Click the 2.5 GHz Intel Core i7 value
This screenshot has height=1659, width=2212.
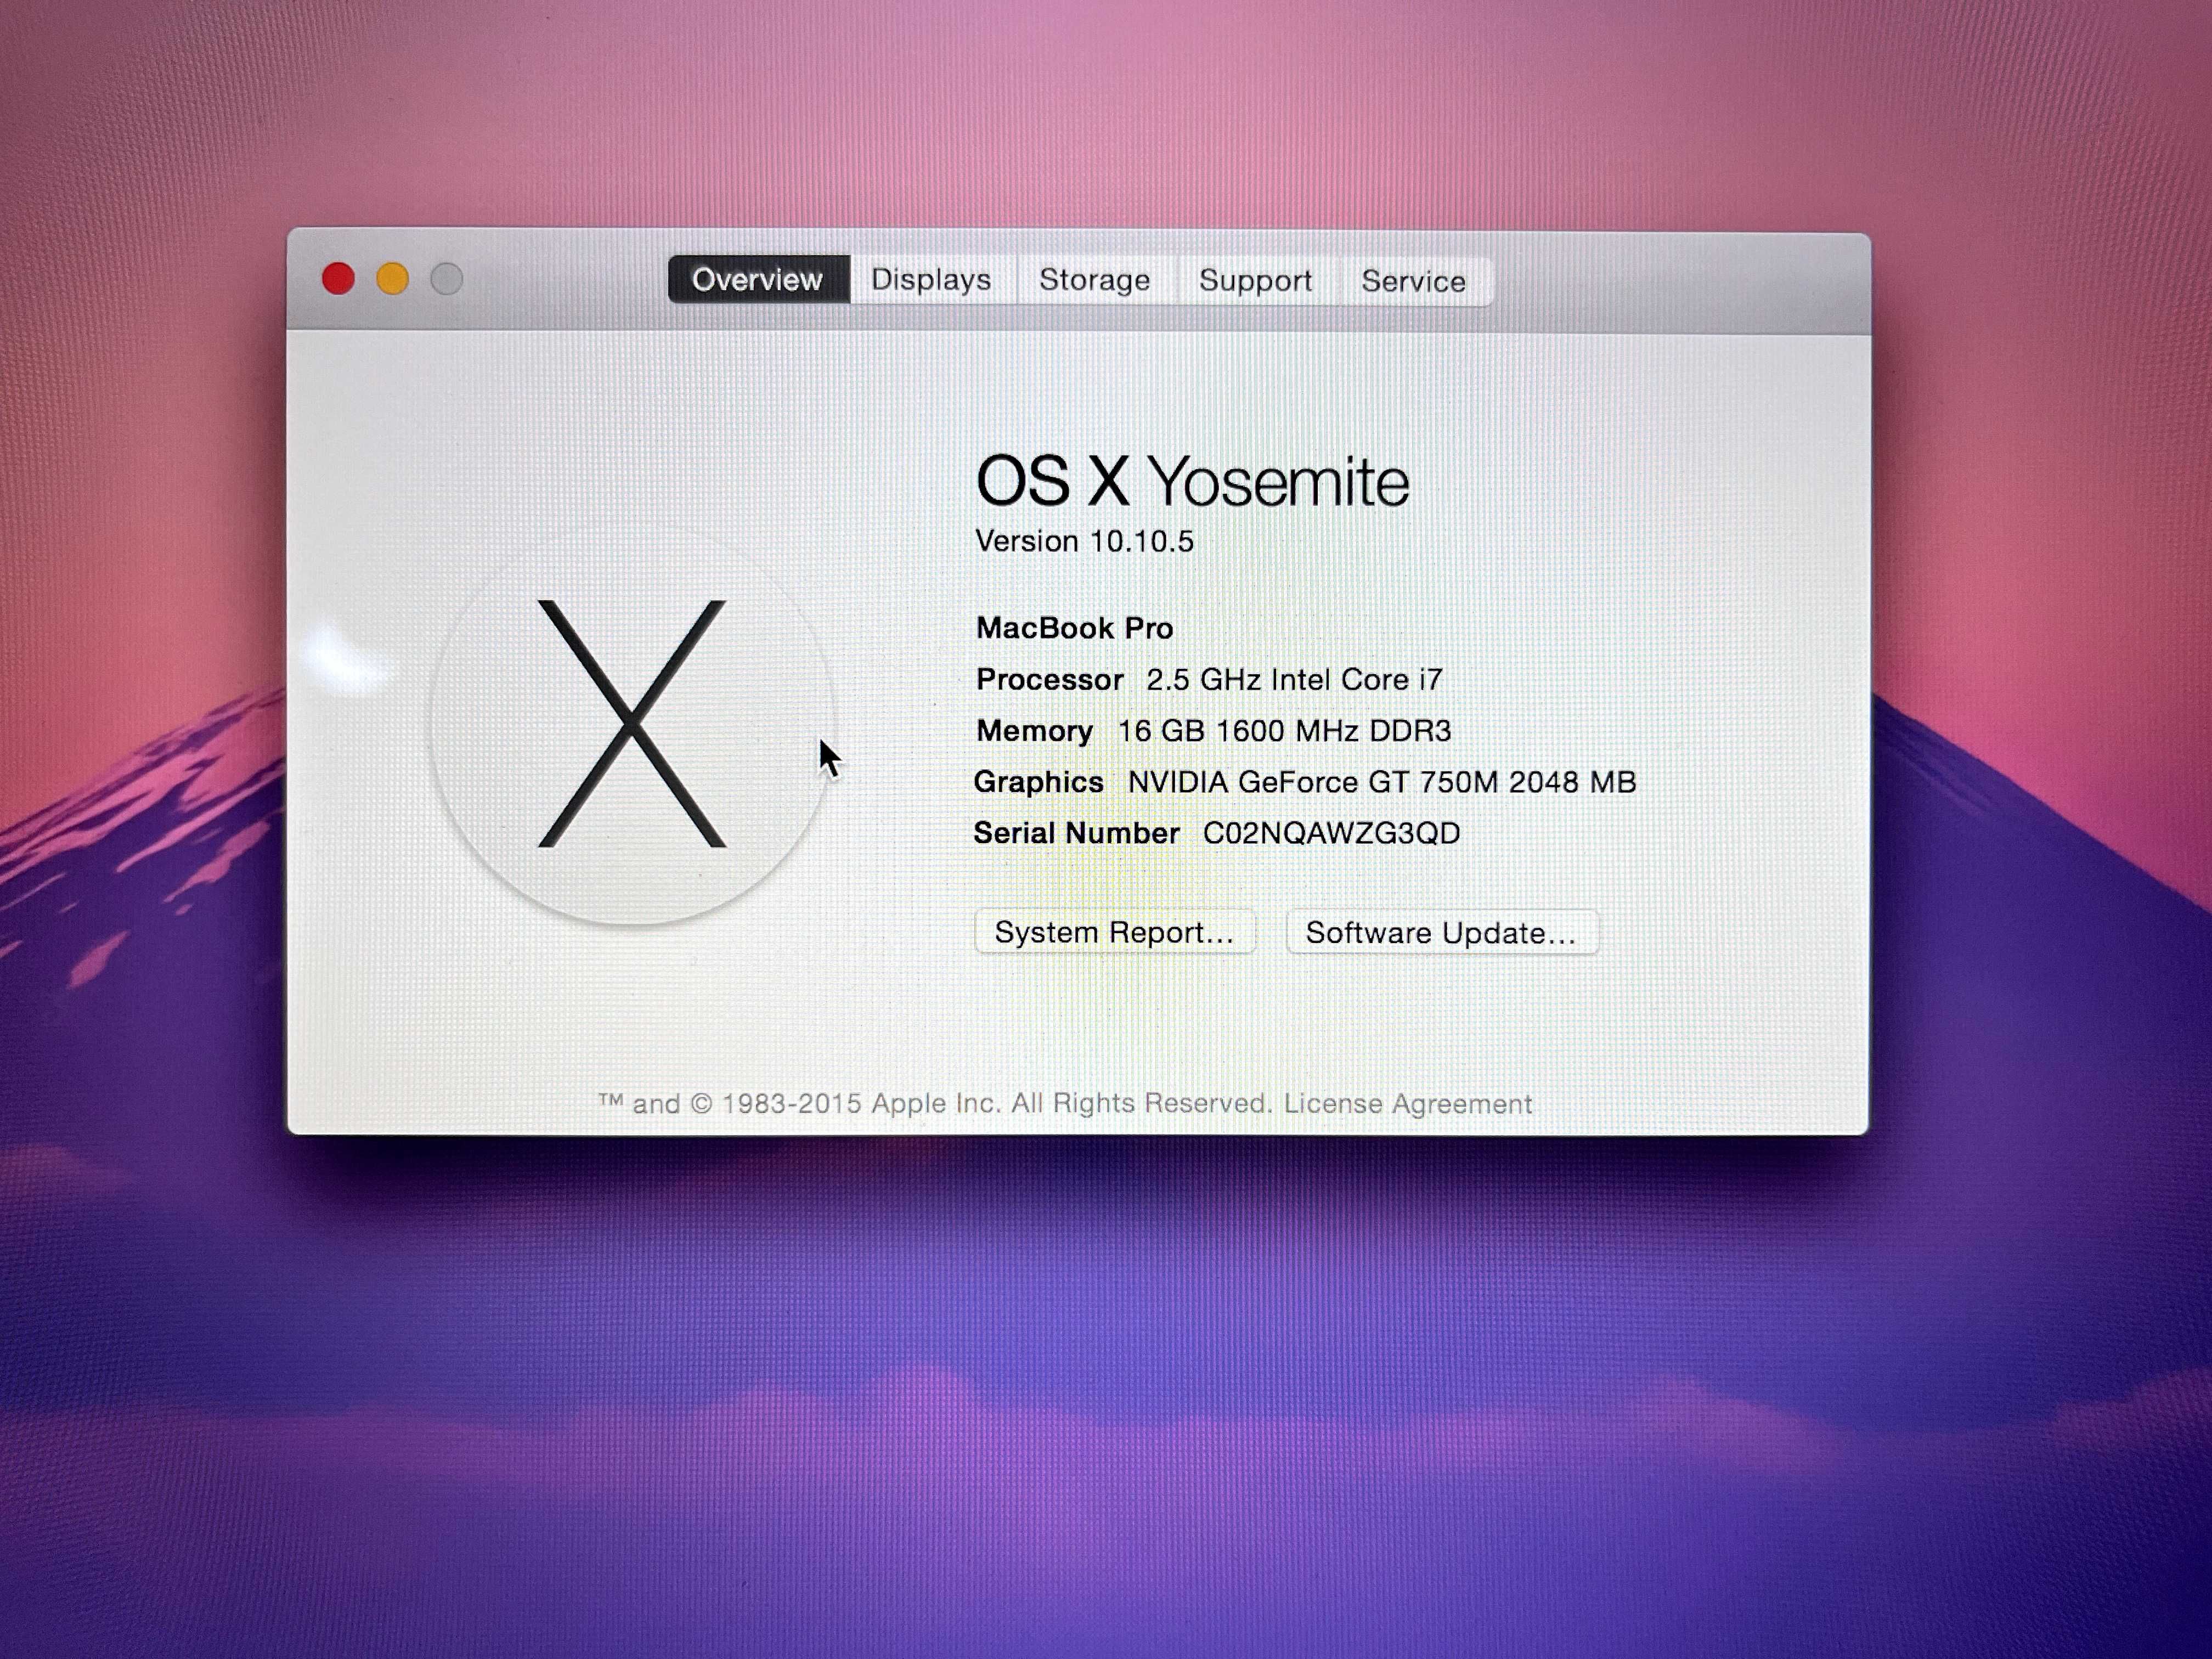coord(1294,680)
